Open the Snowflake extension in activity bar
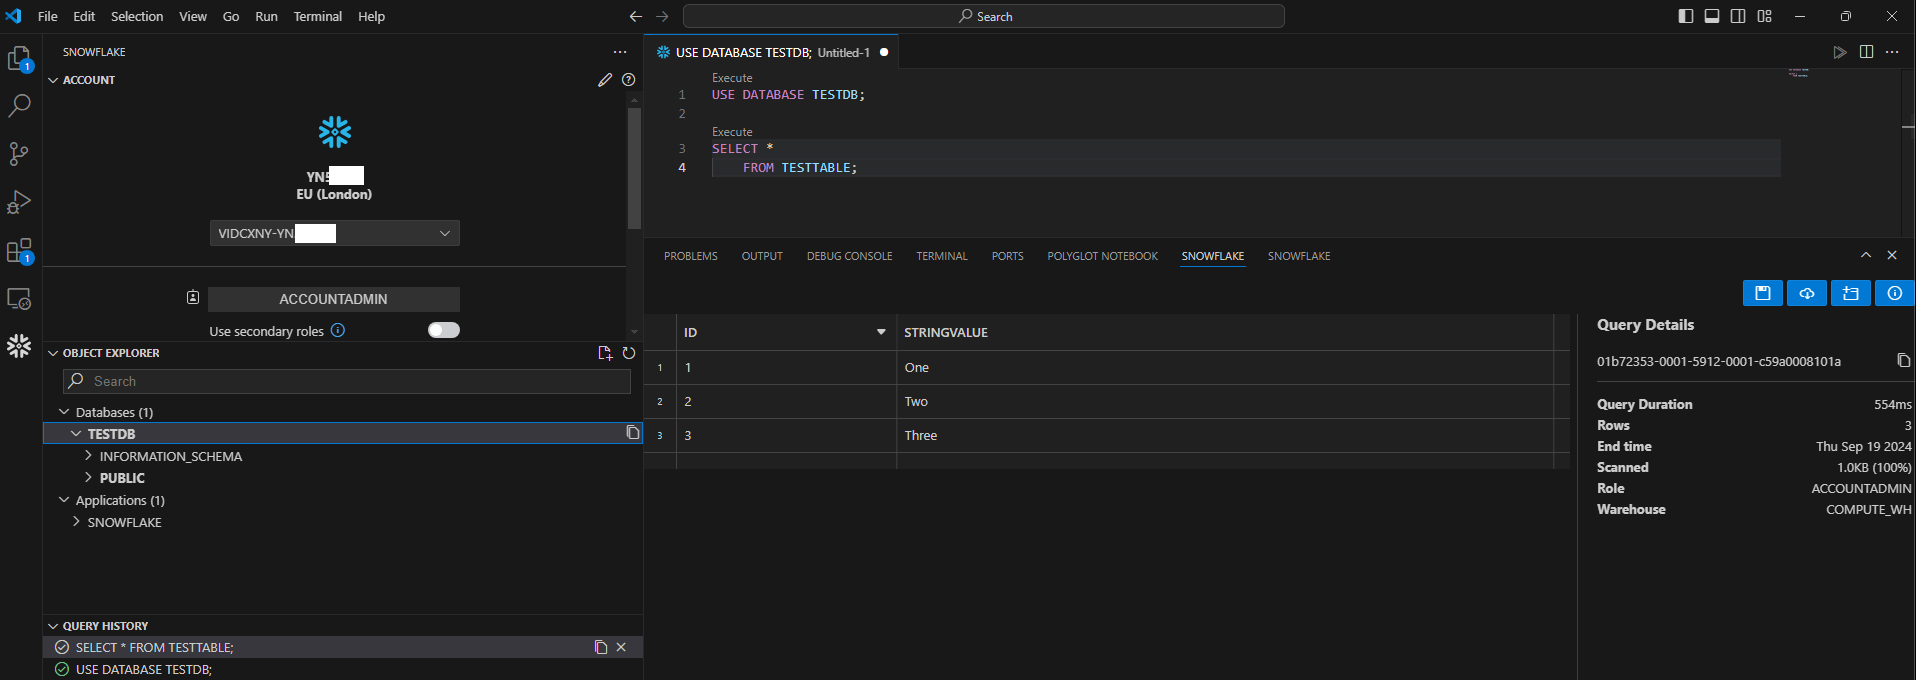This screenshot has height=680, width=1916. click(x=19, y=346)
